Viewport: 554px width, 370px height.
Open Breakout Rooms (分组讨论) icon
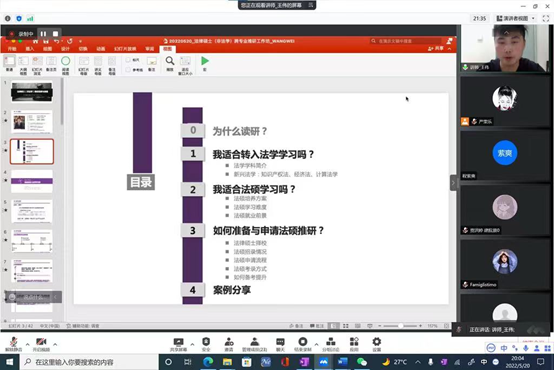coord(331,345)
